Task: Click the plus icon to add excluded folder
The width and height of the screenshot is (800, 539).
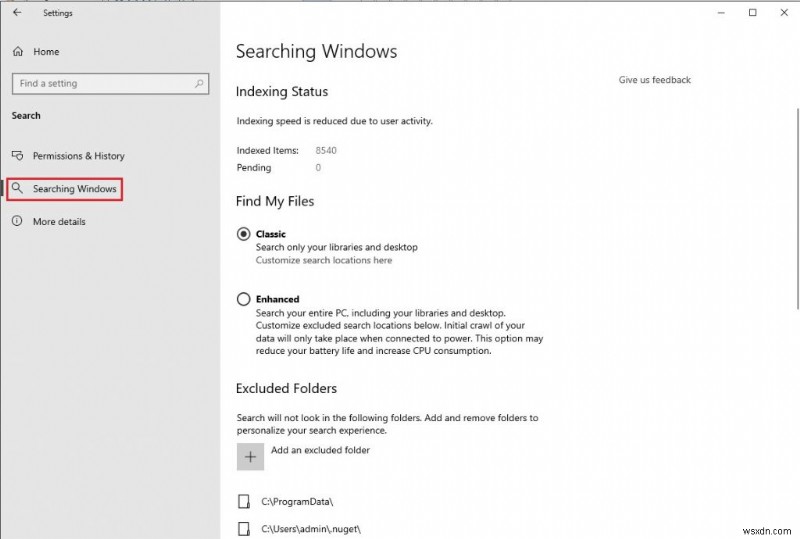Action: (250, 456)
